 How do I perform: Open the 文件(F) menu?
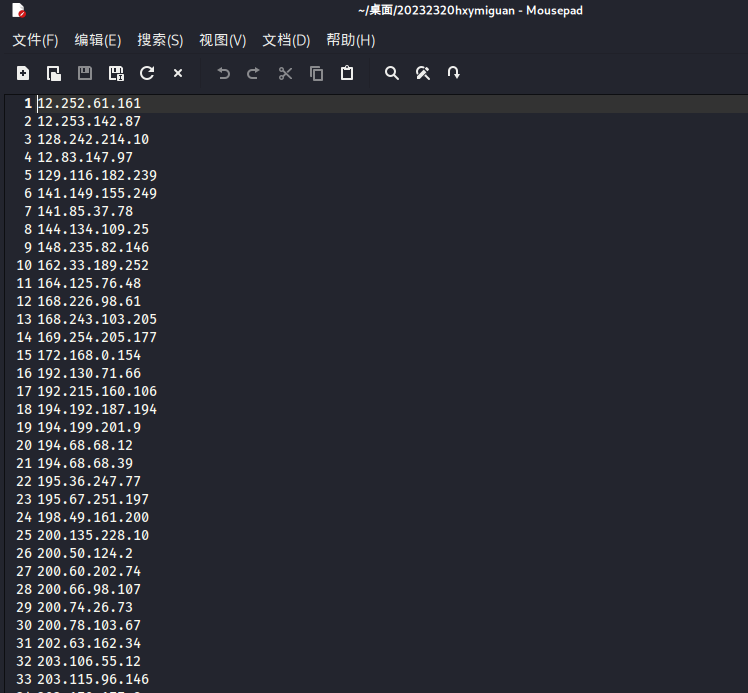(35, 40)
